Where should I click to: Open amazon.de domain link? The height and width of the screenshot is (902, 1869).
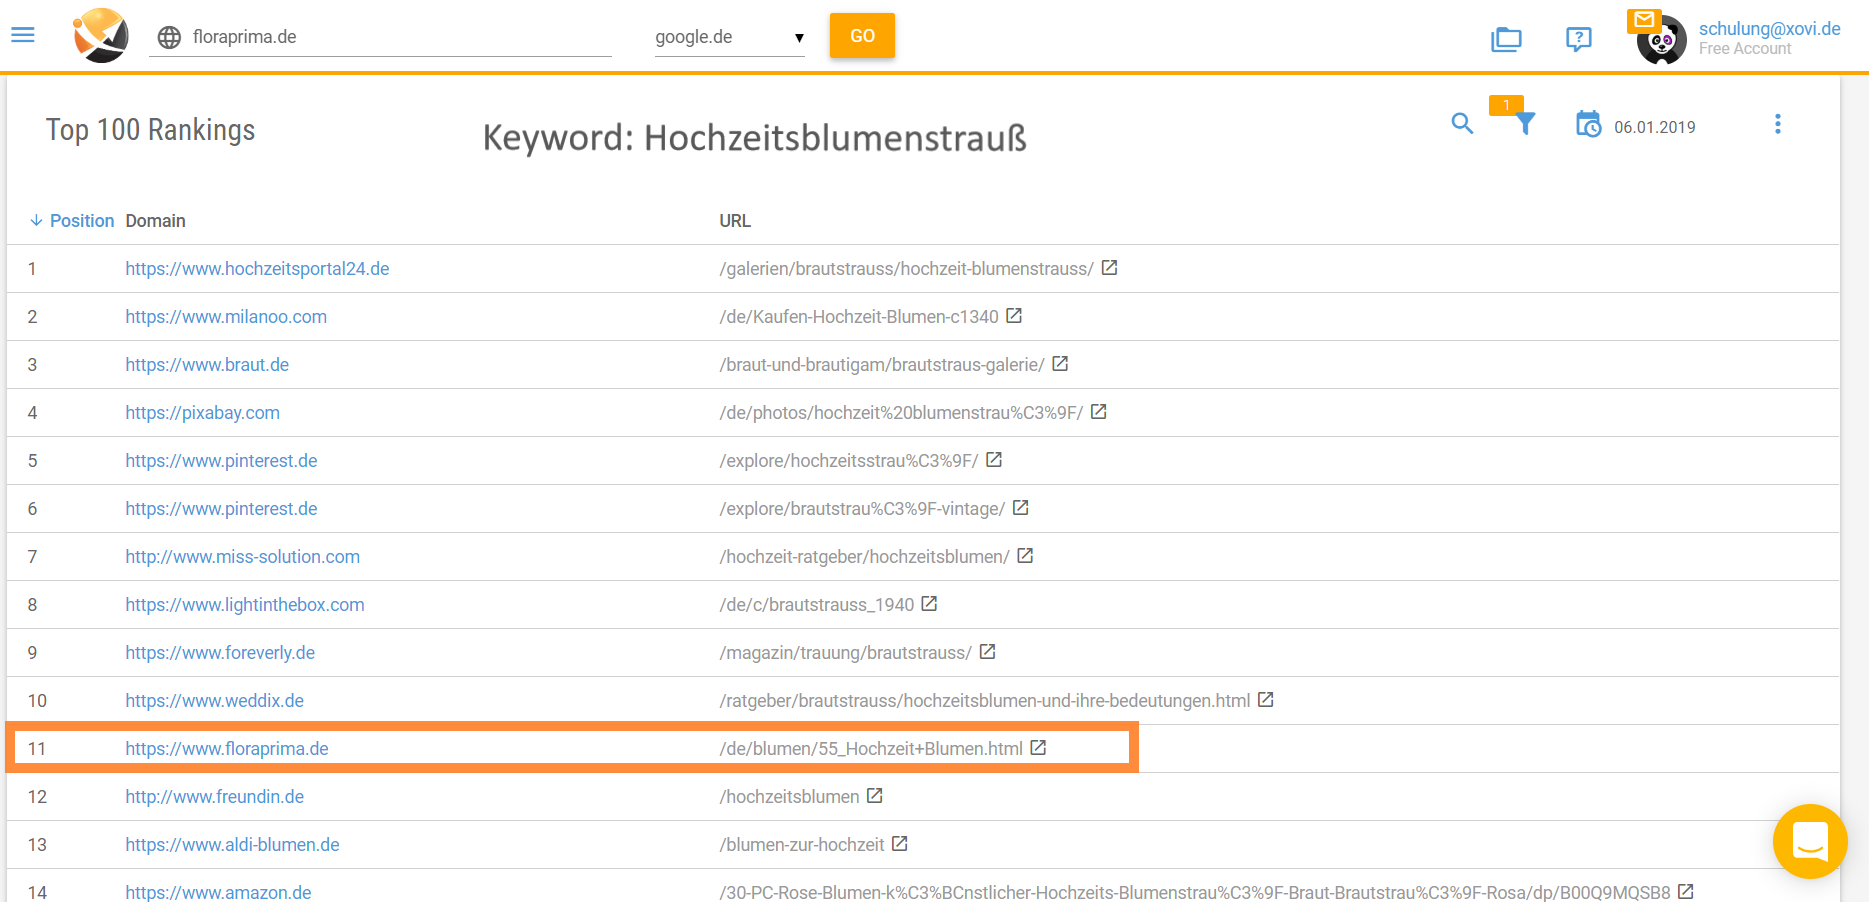point(218,892)
